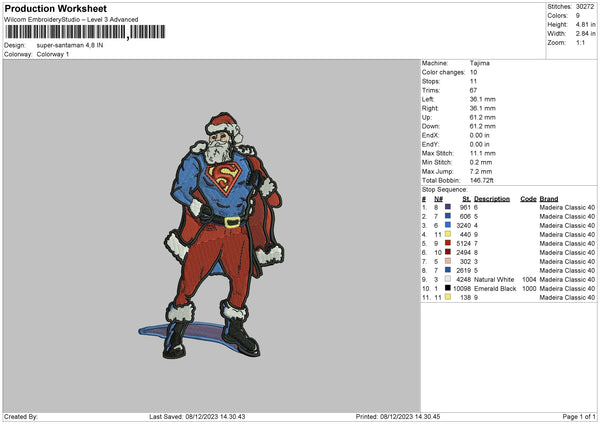Click the blue swatch in stop row 2
This screenshot has width=600, height=424.
[x=448, y=216]
